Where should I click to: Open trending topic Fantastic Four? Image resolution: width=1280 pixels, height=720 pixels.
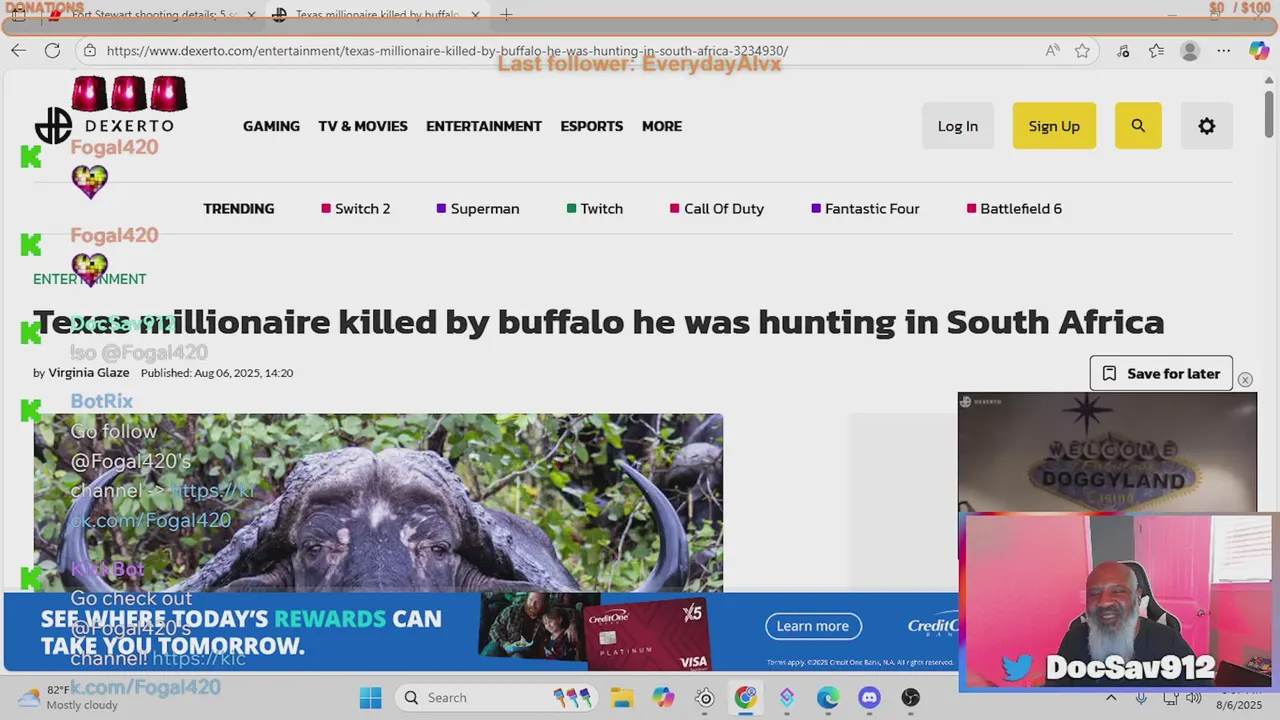(x=865, y=209)
